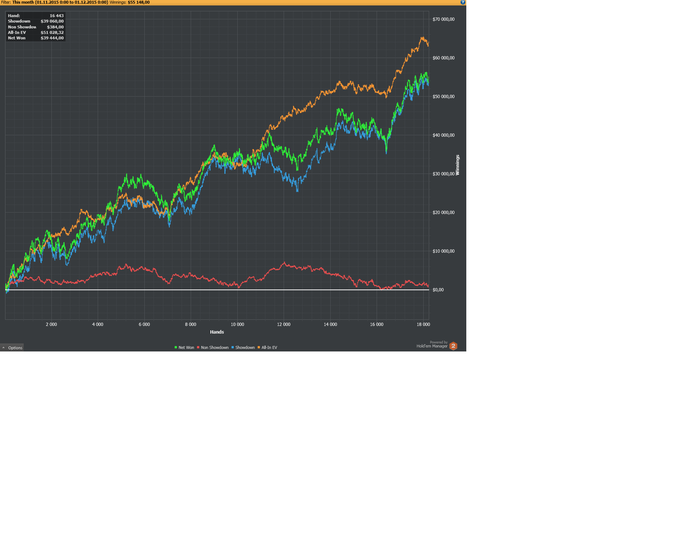Click the Hand row in the tooltip box
Image resolution: width=700 pixels, height=560 pixels.
(36, 16)
